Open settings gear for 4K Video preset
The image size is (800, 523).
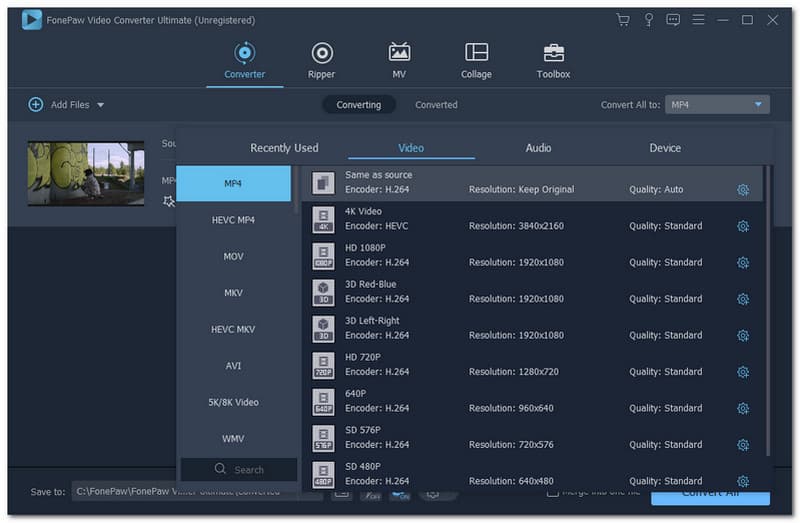743,226
